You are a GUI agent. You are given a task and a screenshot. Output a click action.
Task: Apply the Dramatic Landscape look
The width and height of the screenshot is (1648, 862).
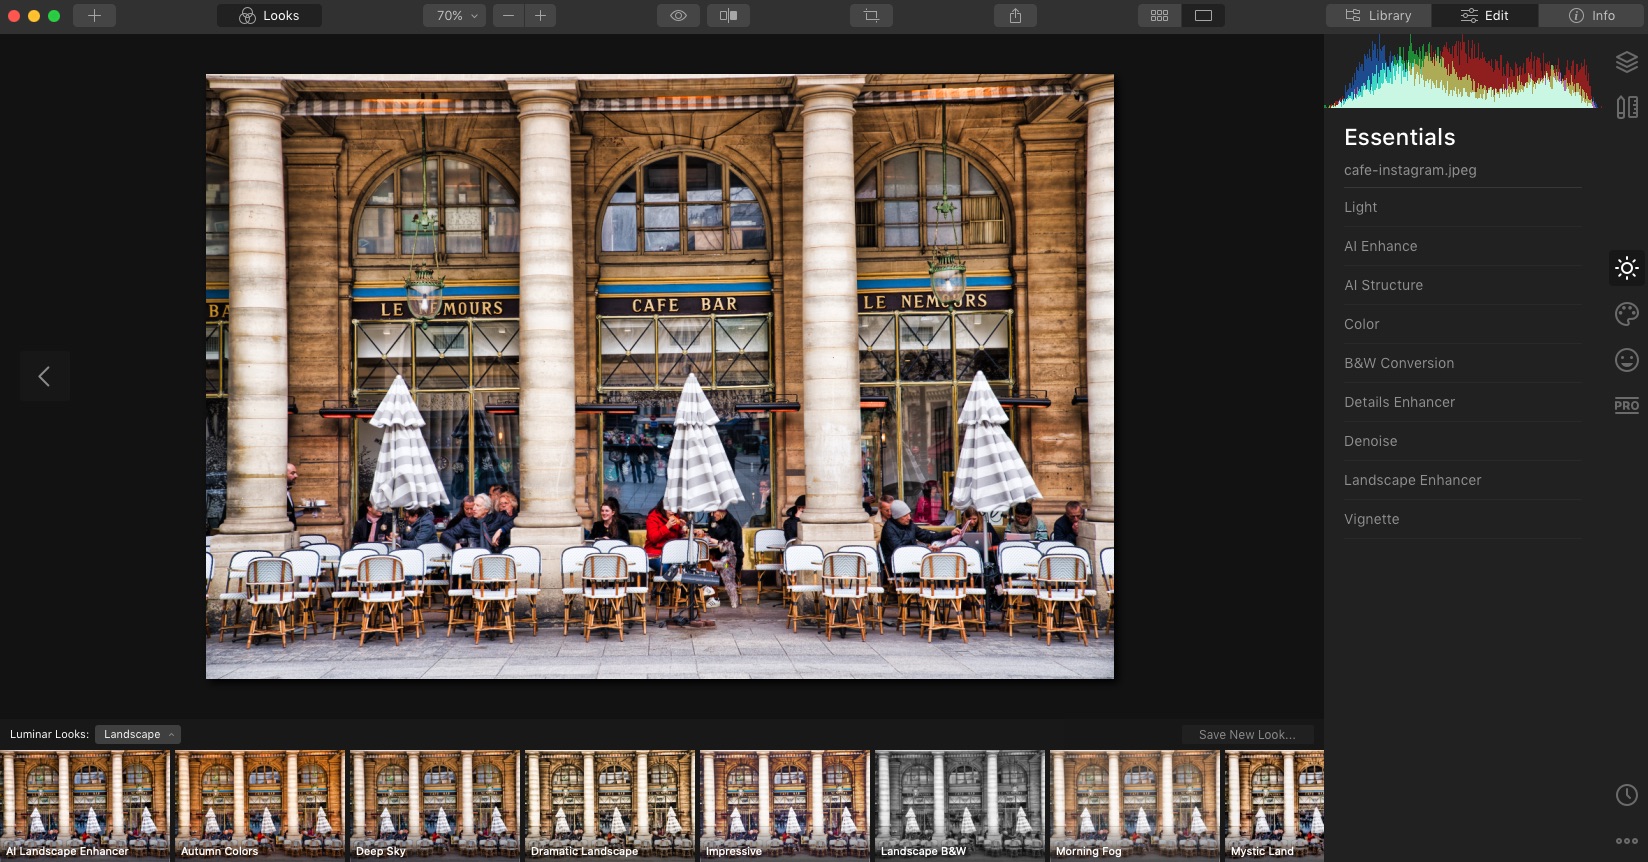pos(610,805)
